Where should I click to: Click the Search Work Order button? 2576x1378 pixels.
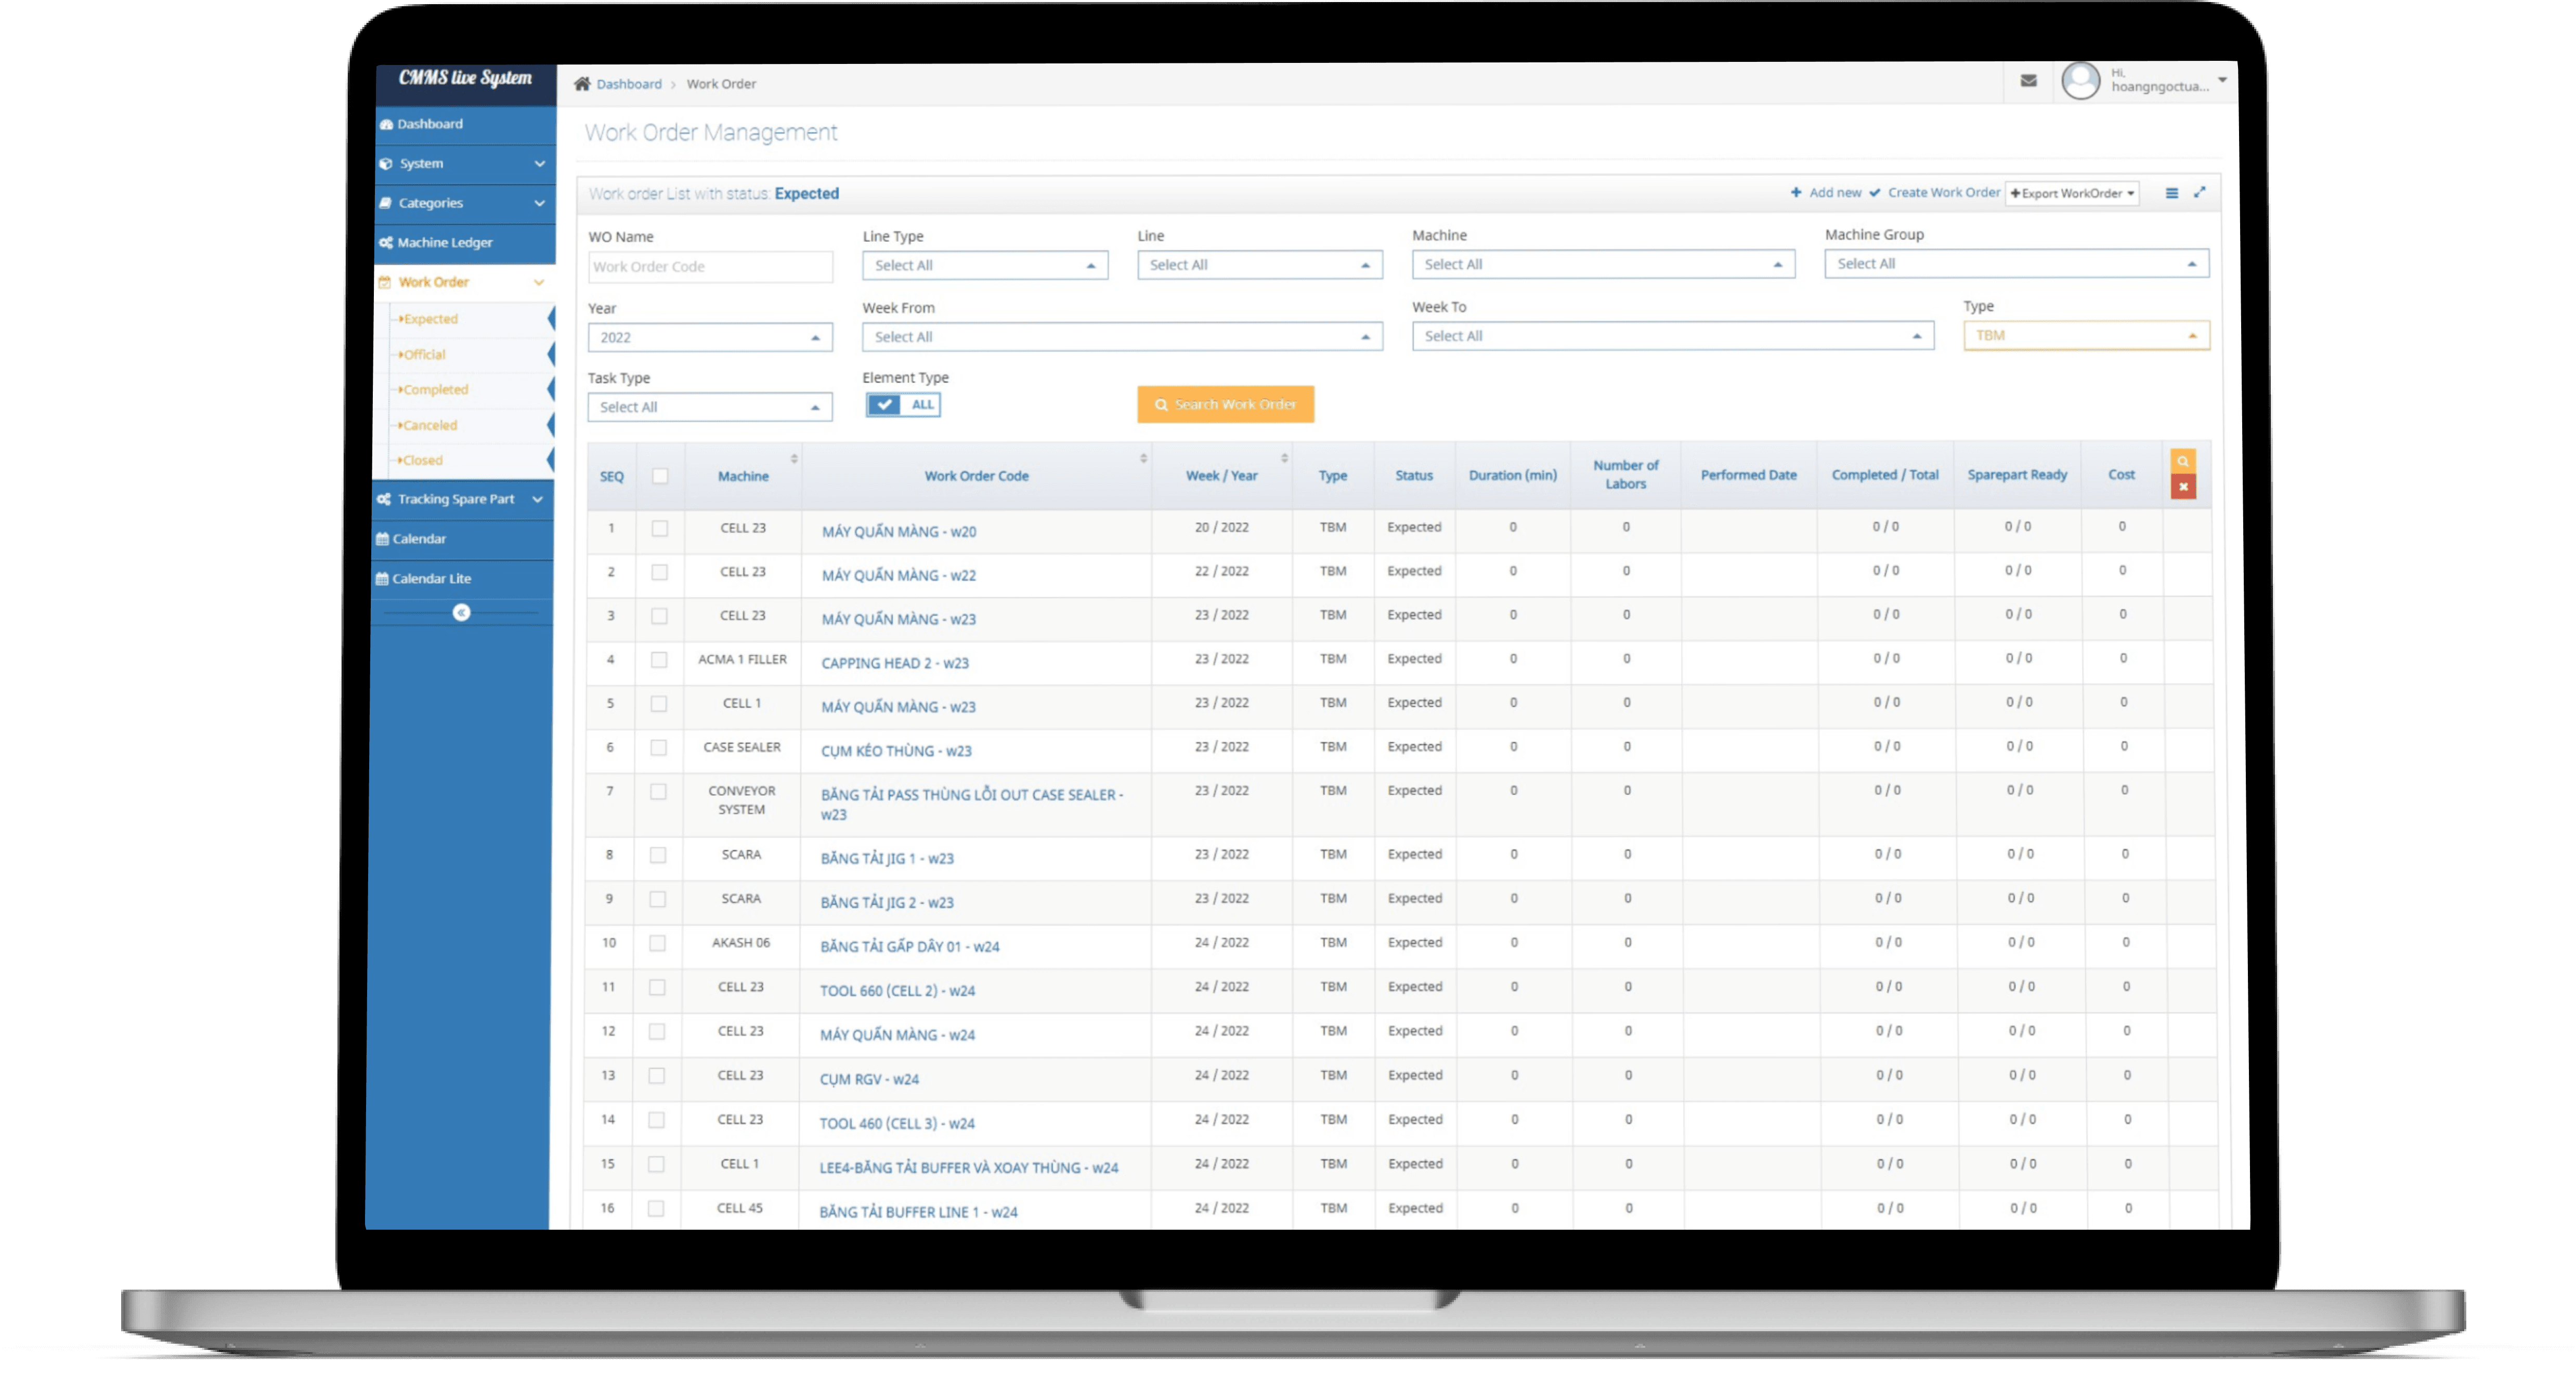point(1224,404)
